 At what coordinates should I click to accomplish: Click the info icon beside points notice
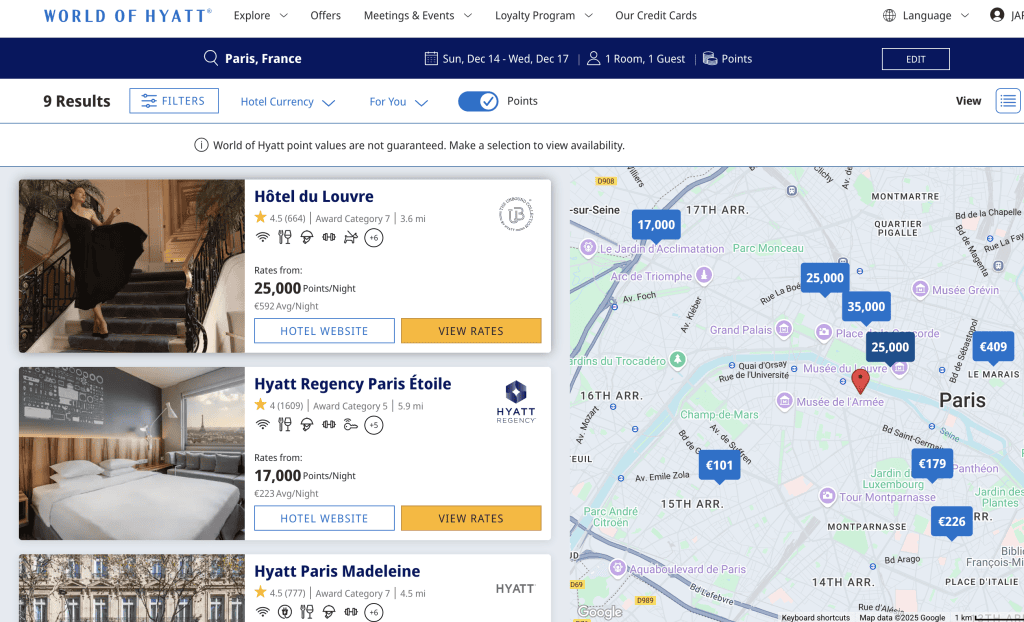201,145
